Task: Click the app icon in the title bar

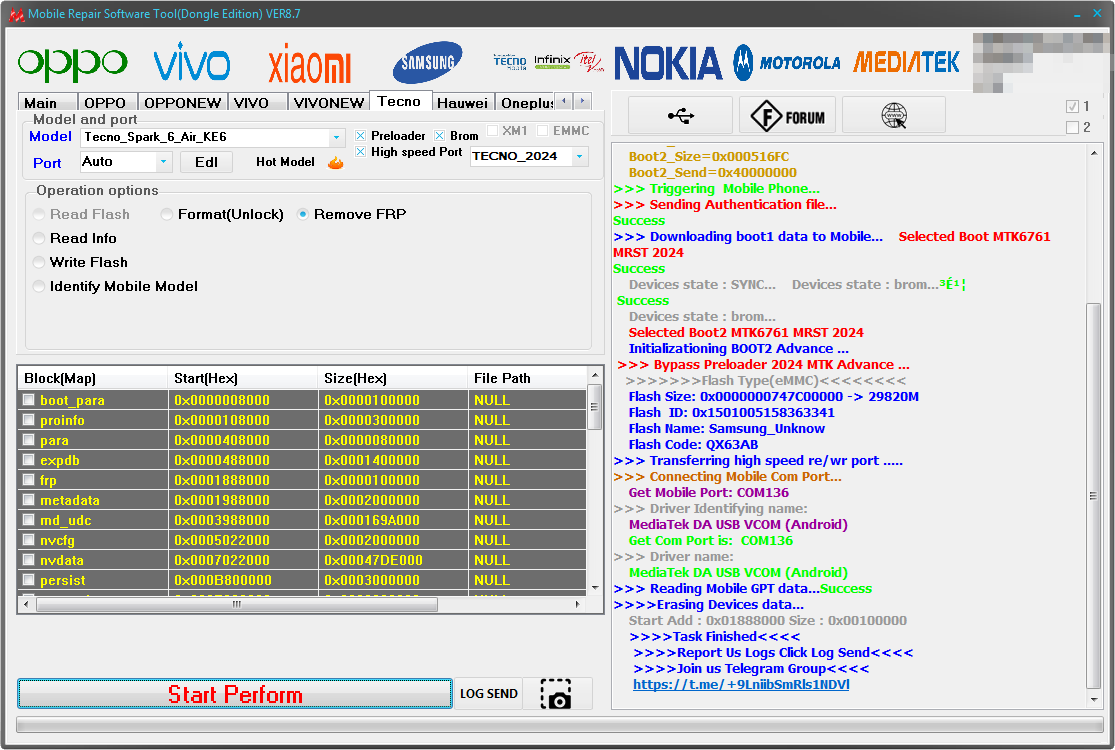Action: (16, 14)
